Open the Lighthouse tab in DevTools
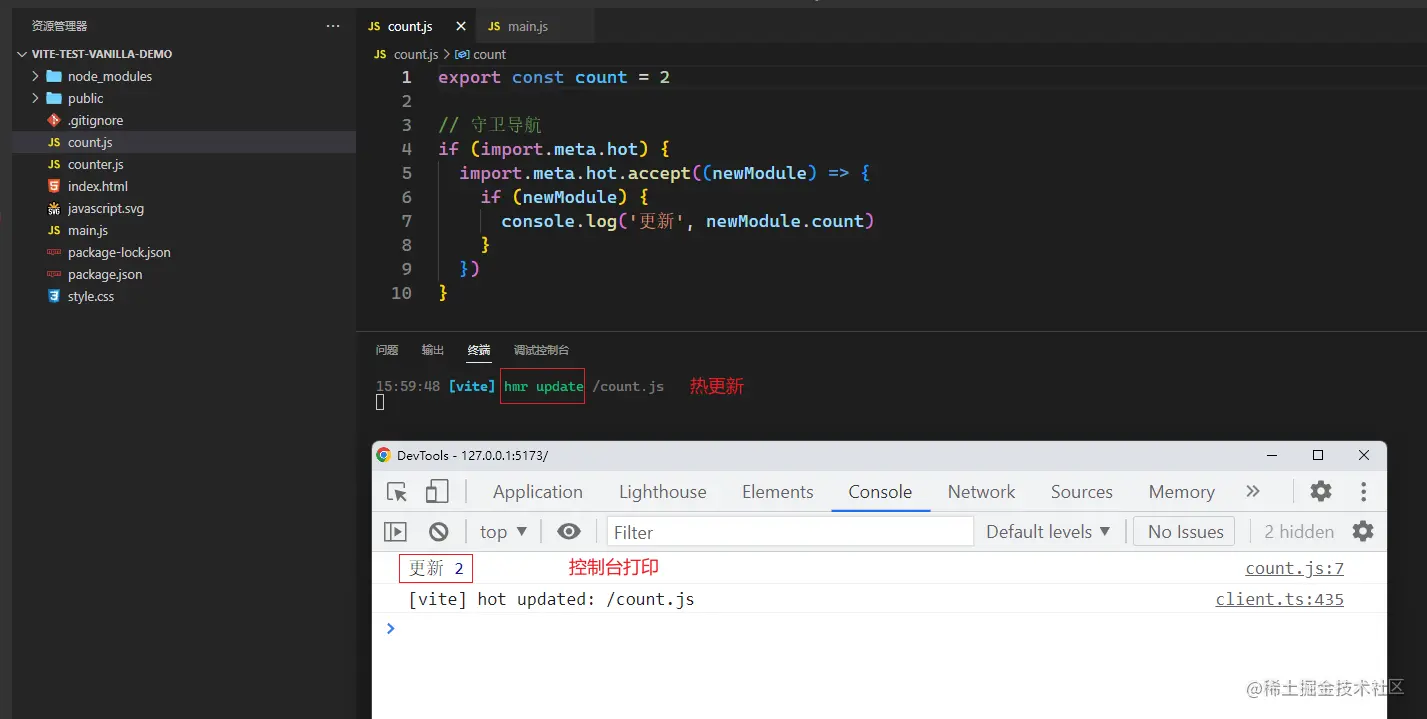This screenshot has height=719, width=1427. pos(663,492)
